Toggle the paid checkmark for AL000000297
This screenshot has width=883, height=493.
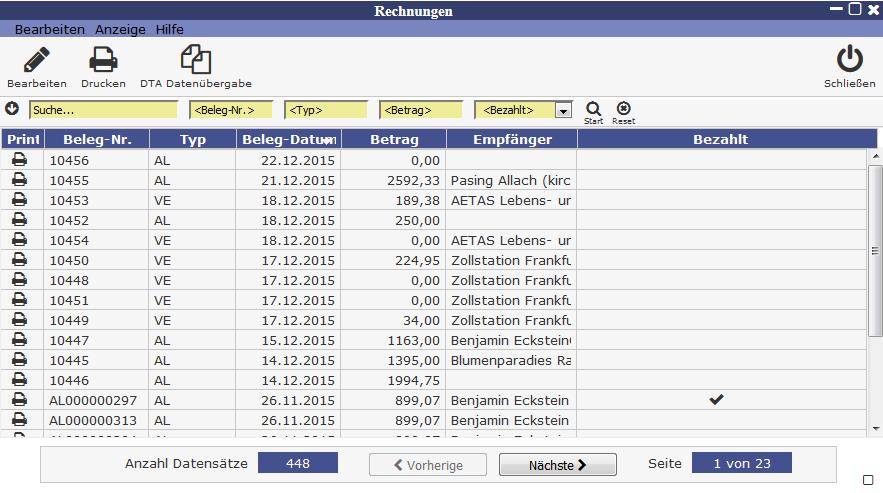pos(716,400)
